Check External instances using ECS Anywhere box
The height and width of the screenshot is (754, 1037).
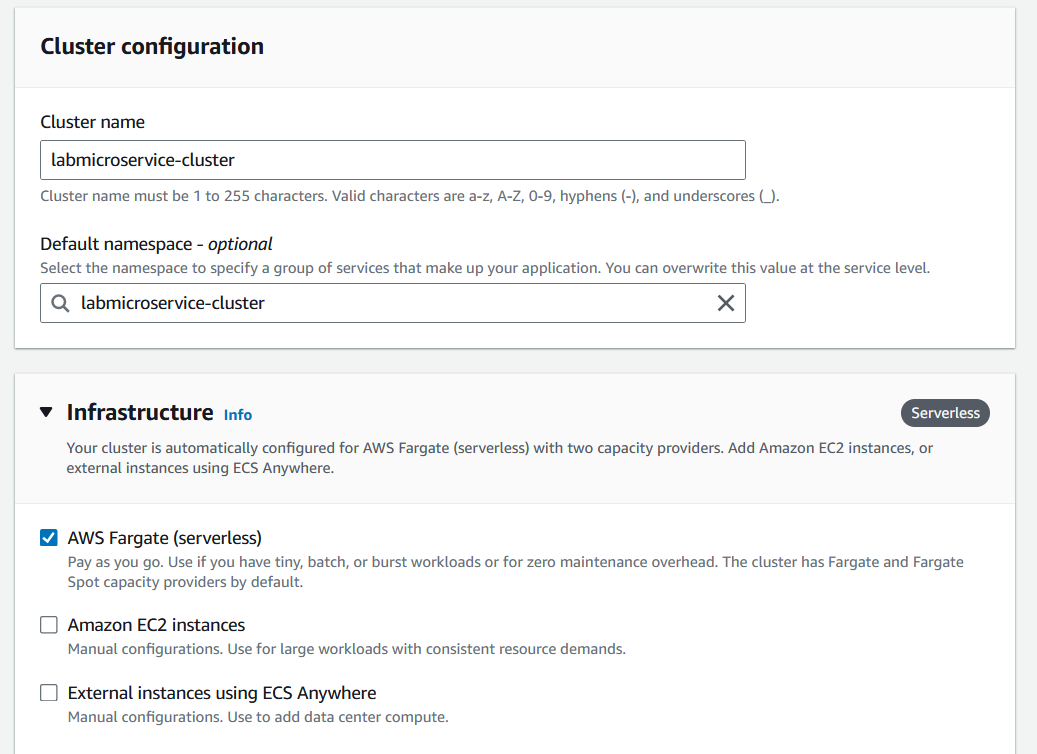(x=49, y=692)
